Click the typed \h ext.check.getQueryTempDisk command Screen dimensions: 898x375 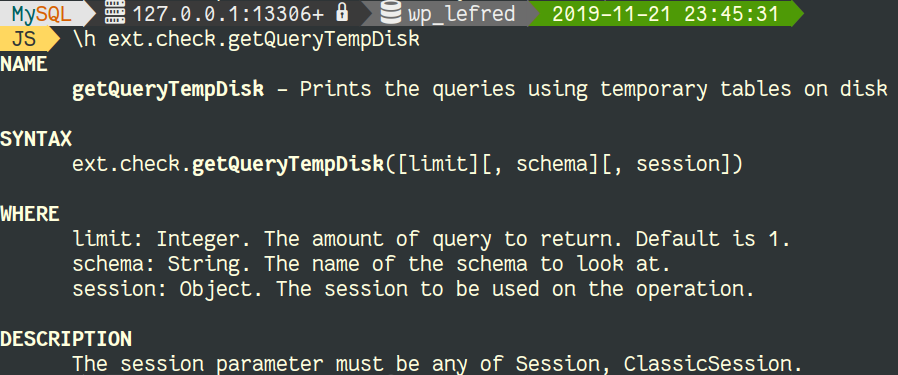246,40
